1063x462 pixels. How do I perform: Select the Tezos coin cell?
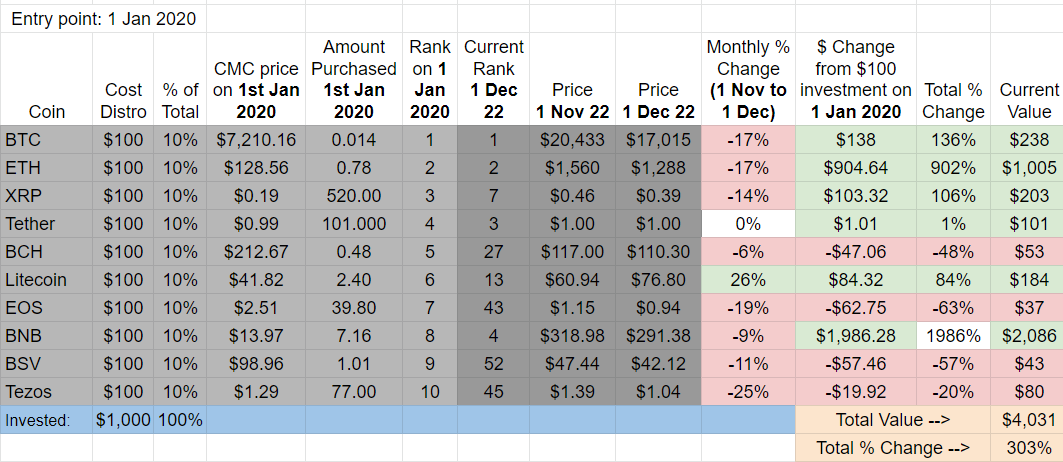pos(47,391)
